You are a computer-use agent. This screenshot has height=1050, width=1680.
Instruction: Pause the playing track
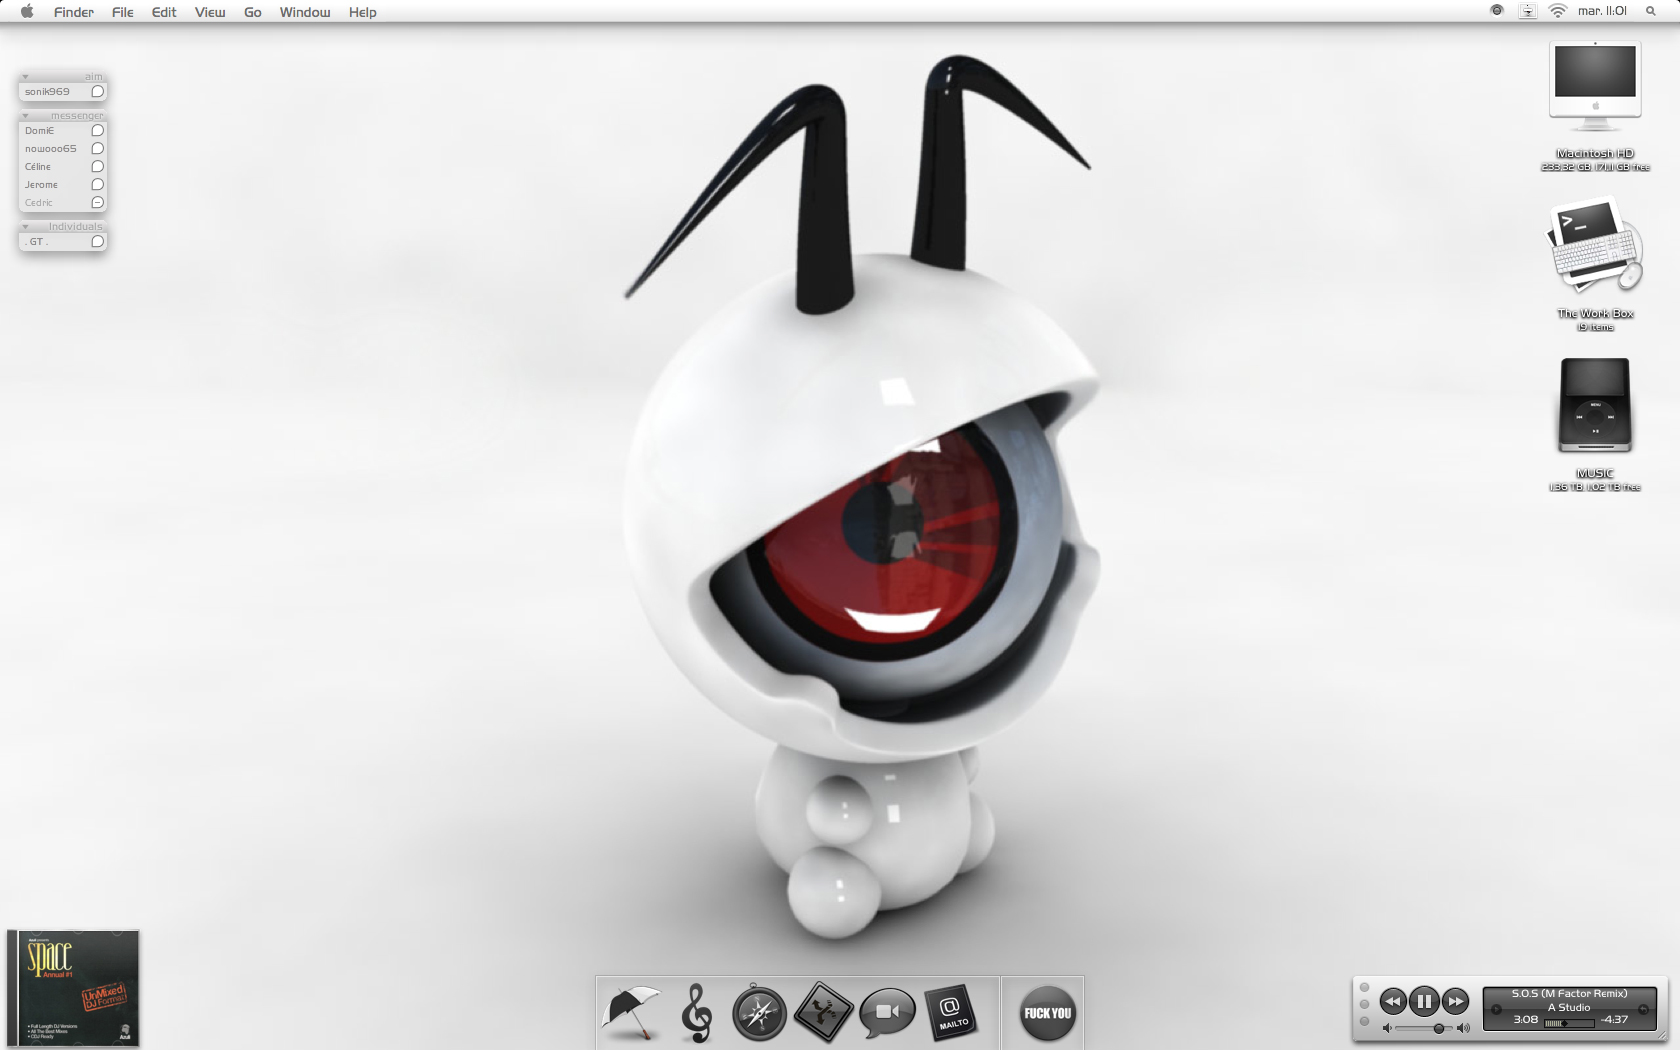pos(1424,1001)
